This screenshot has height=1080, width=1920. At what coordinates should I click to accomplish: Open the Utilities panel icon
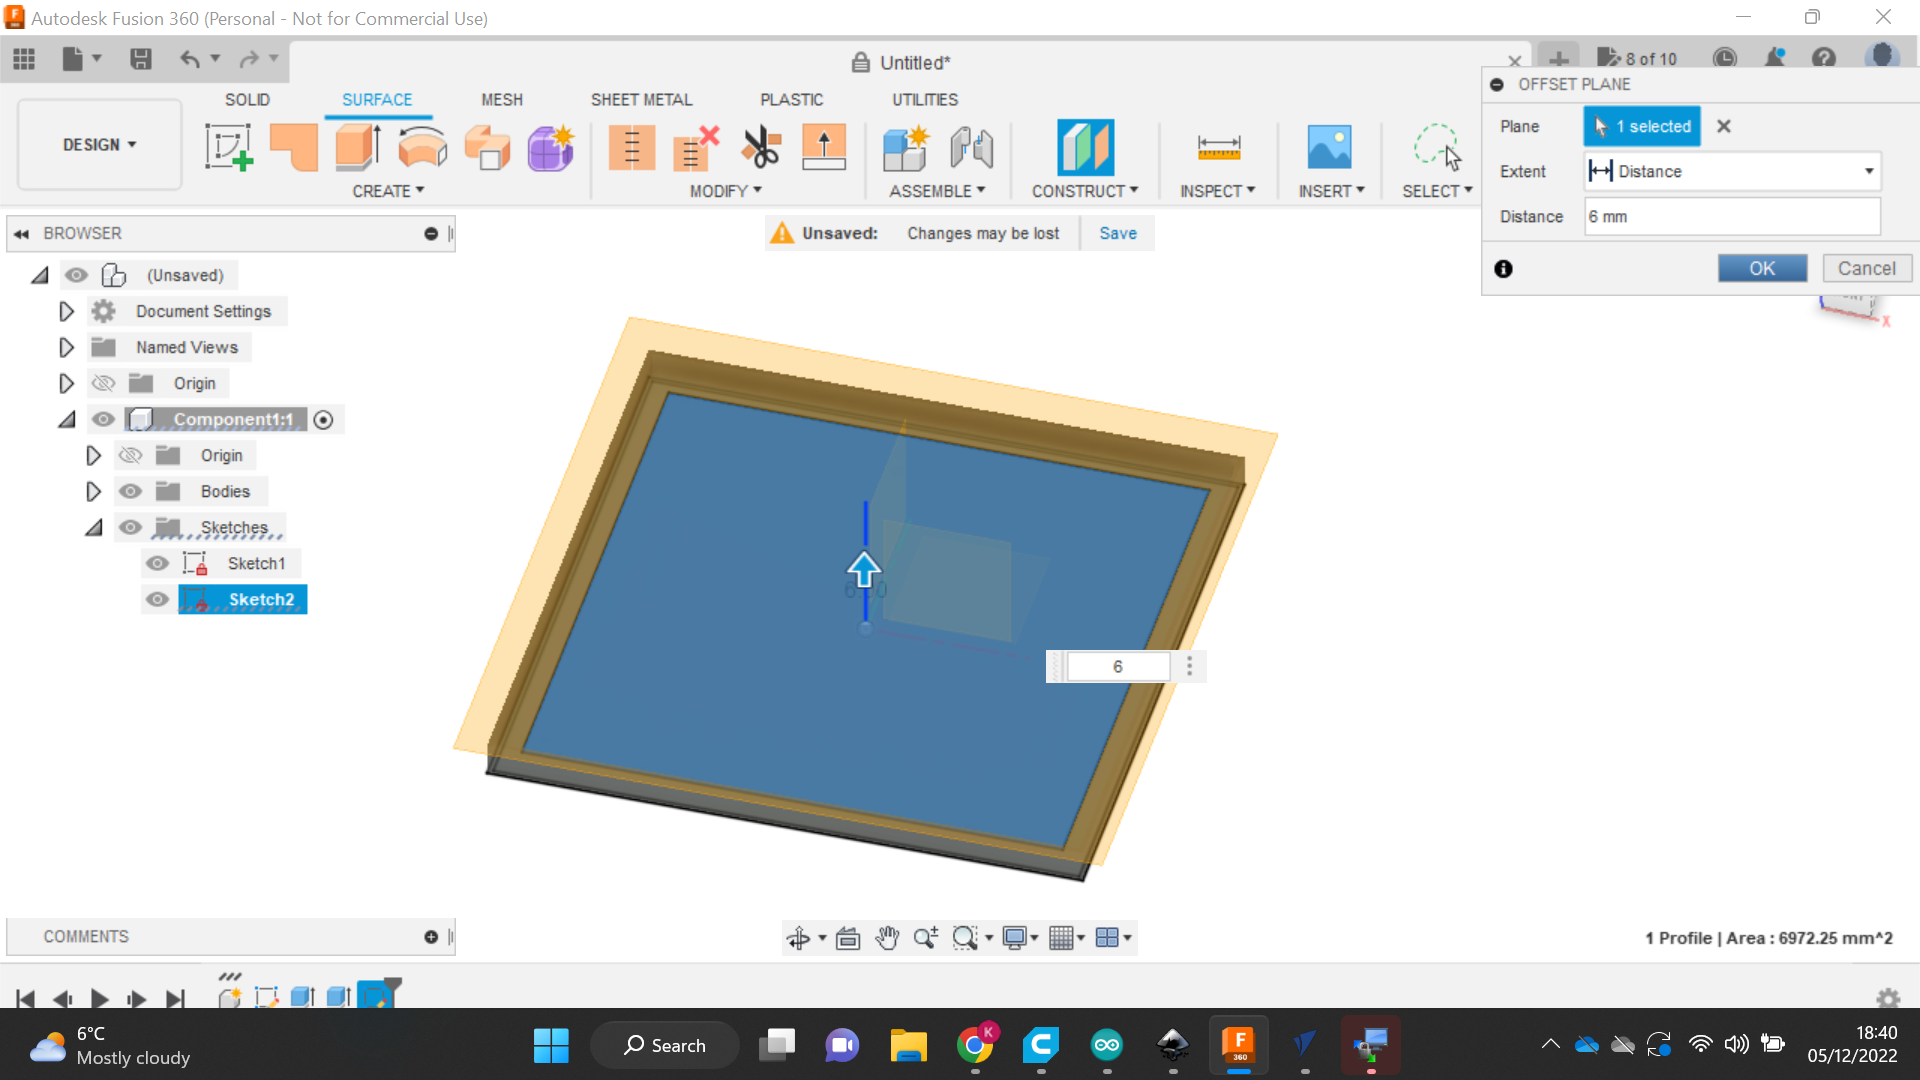pos(923,99)
